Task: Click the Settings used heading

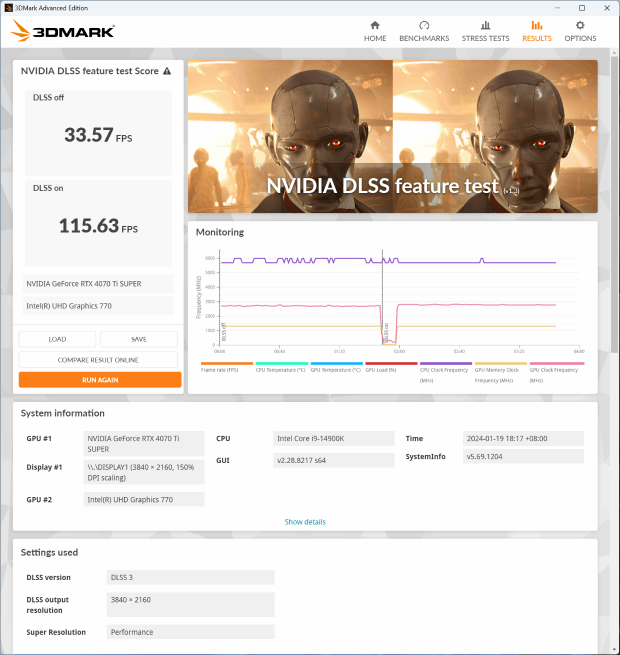Action: pyautogui.click(x=49, y=552)
